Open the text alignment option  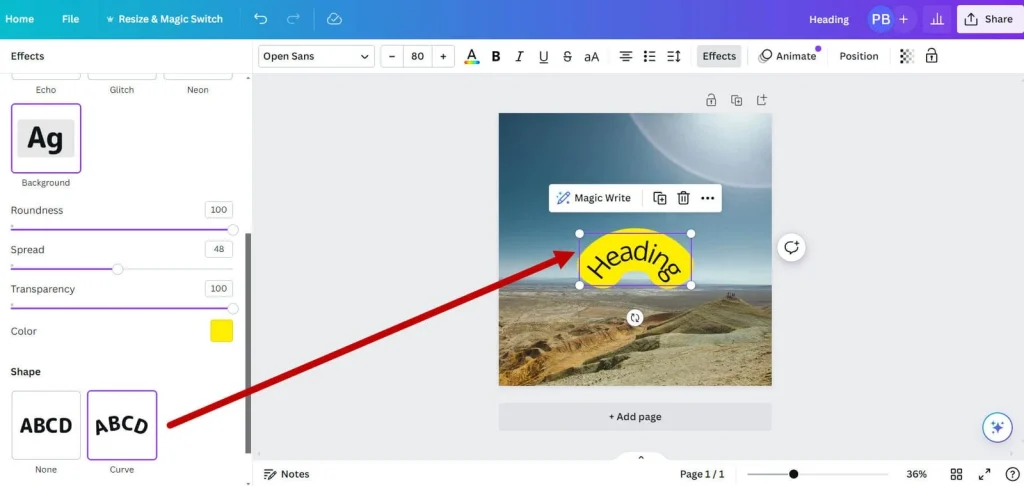click(625, 57)
